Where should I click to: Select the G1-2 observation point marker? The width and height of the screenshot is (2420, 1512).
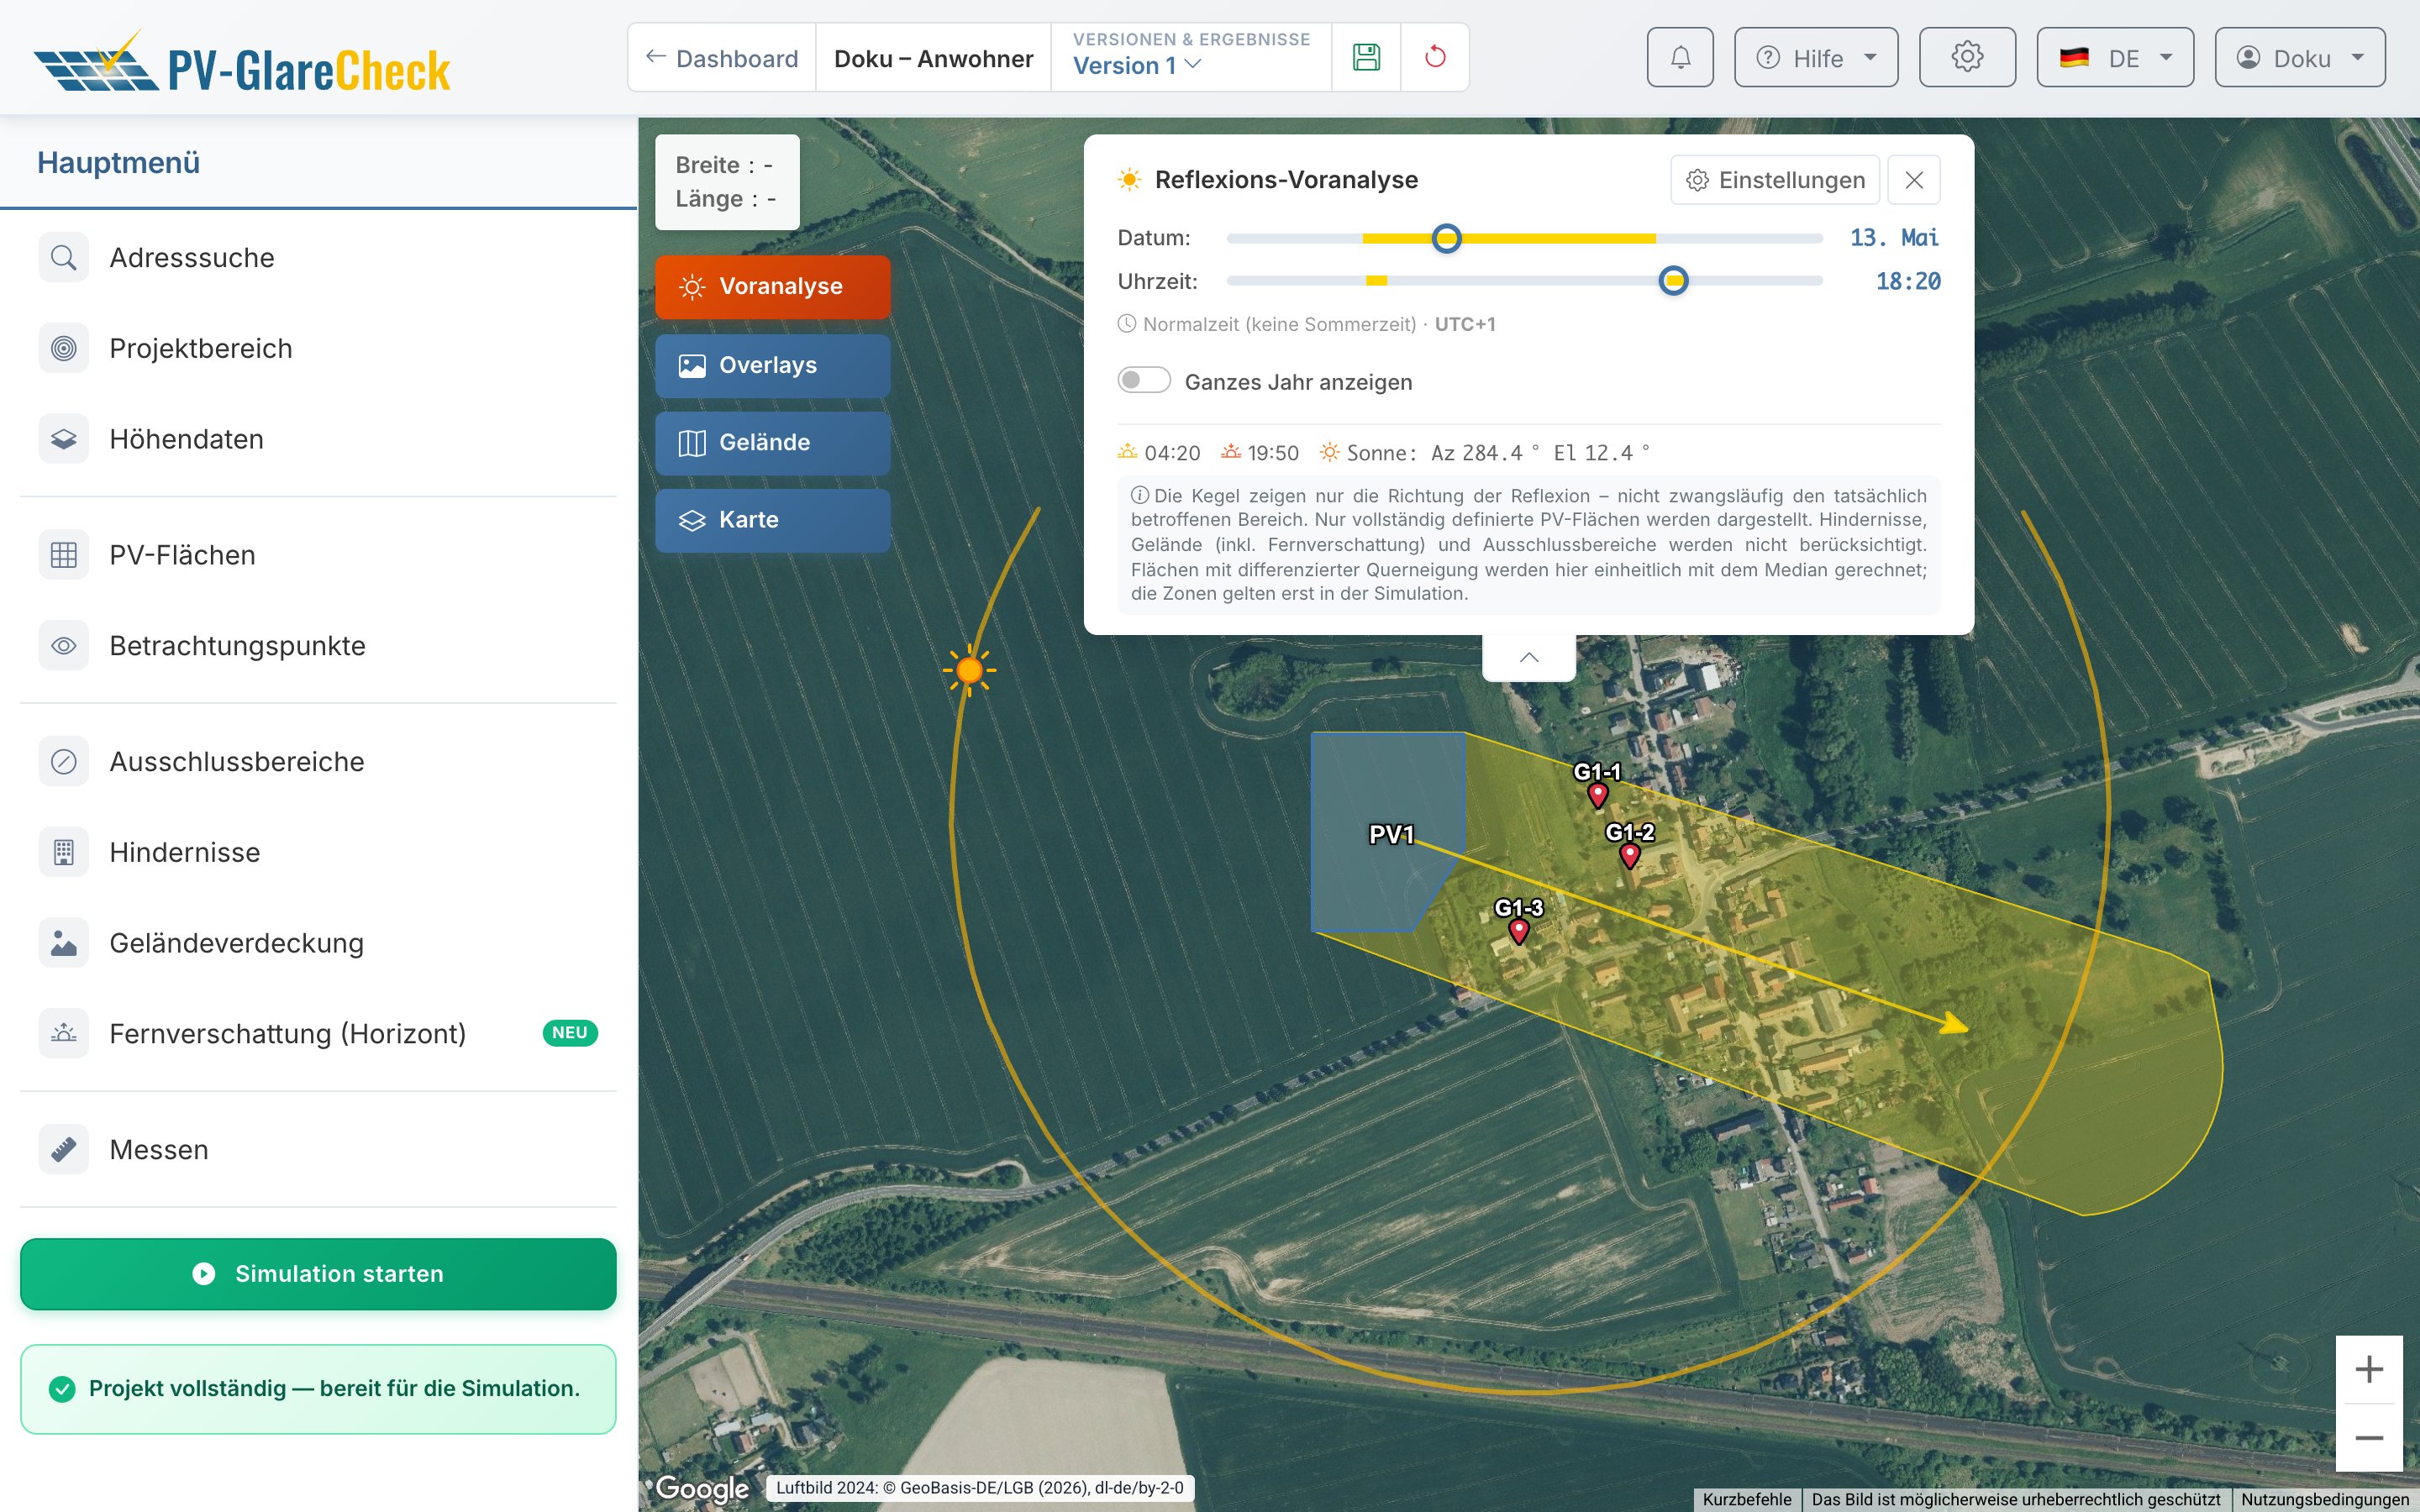tap(1630, 856)
